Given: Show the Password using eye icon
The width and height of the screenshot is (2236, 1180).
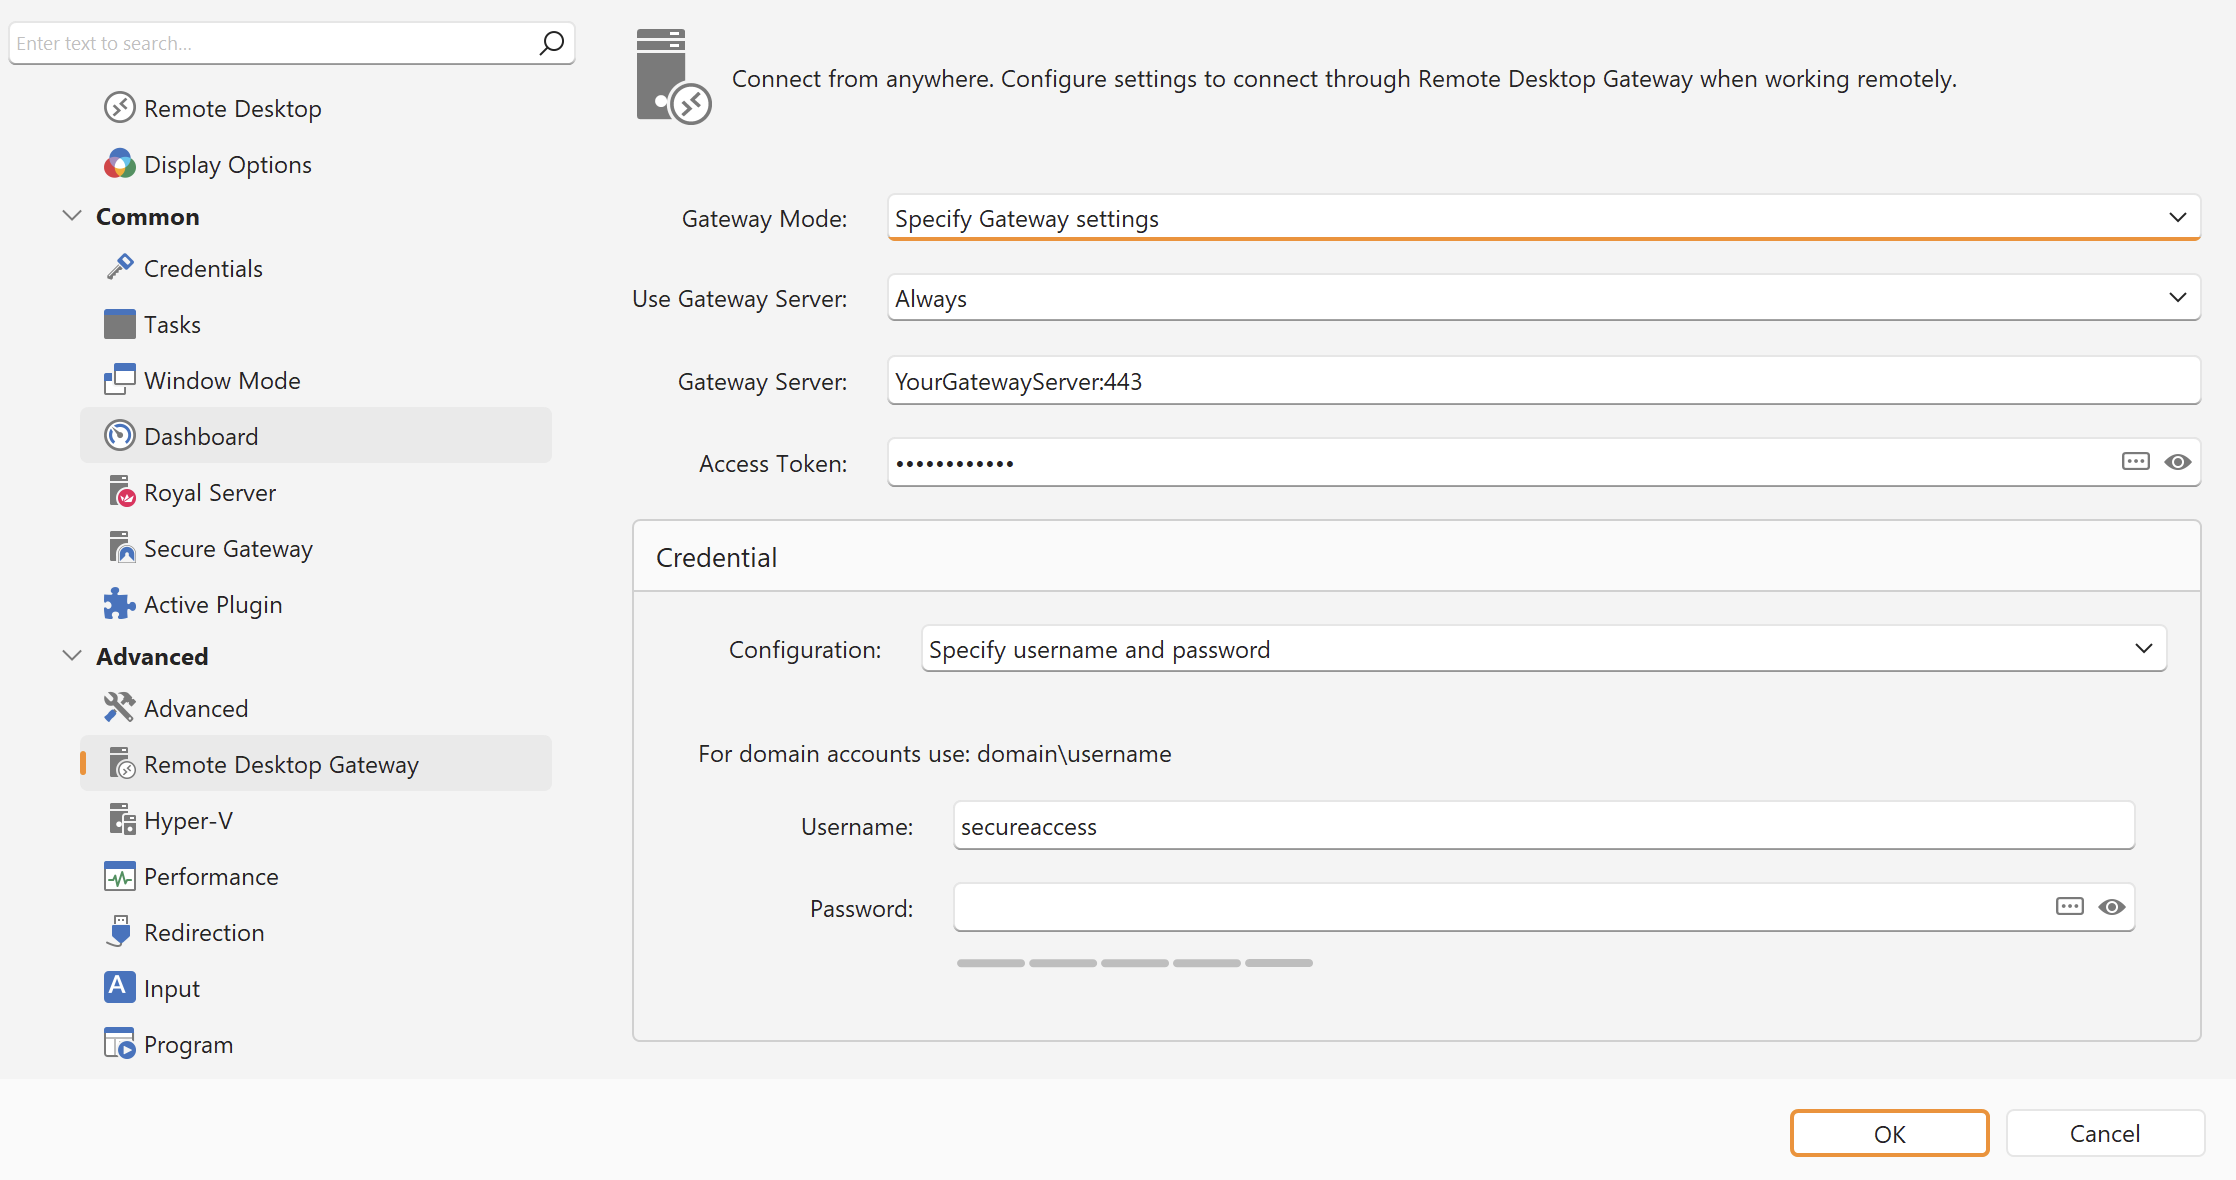Looking at the screenshot, I should pyautogui.click(x=2111, y=907).
